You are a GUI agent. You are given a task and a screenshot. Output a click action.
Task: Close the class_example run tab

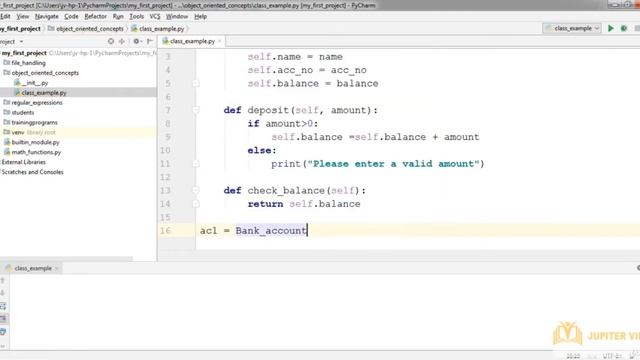pos(57,268)
